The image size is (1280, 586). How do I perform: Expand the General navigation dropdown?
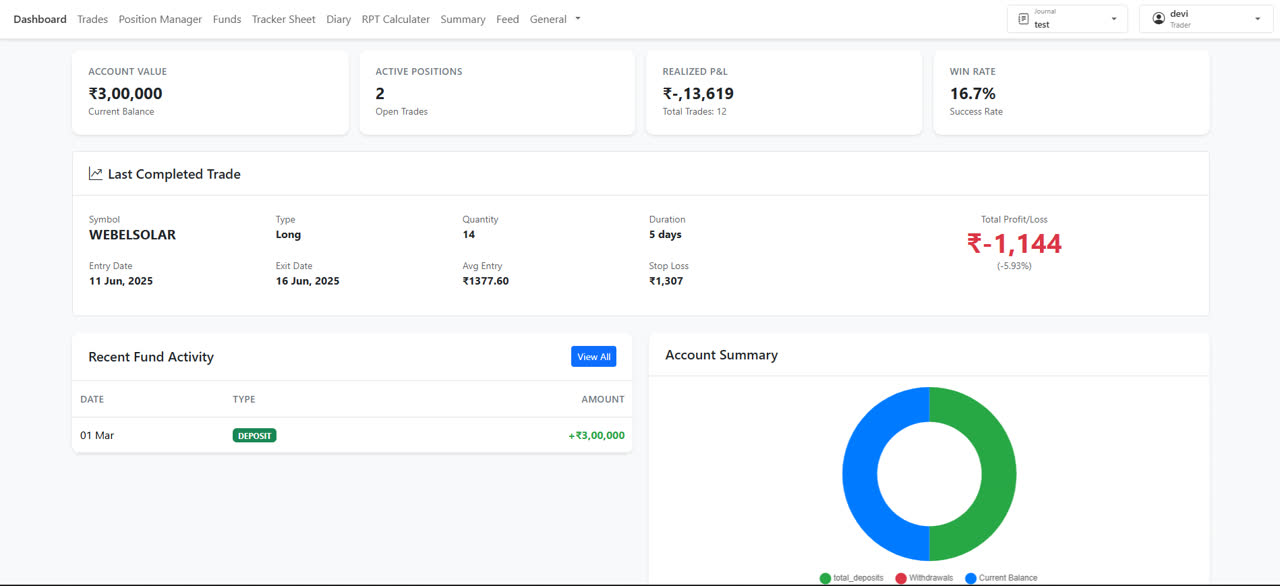pyautogui.click(x=555, y=18)
